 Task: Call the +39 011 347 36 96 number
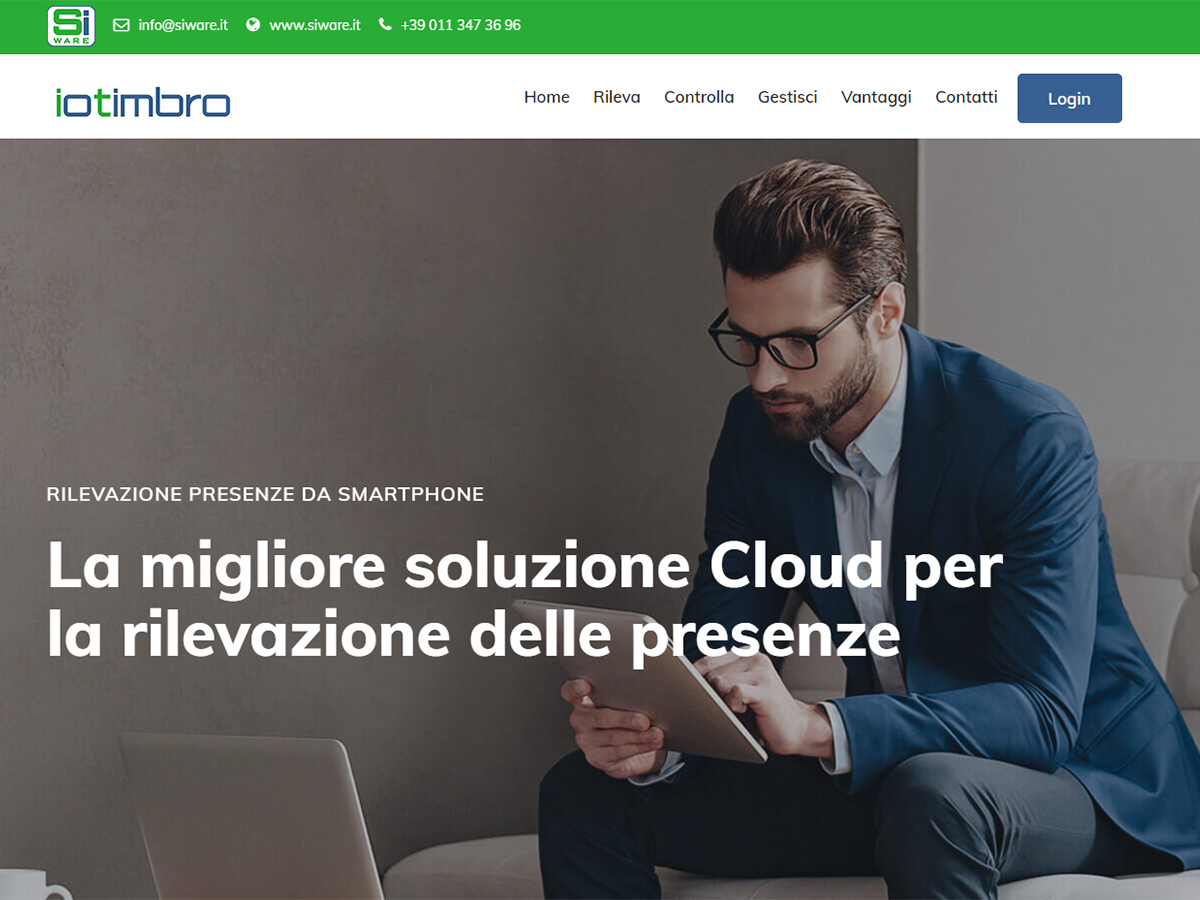pyautogui.click(x=461, y=25)
